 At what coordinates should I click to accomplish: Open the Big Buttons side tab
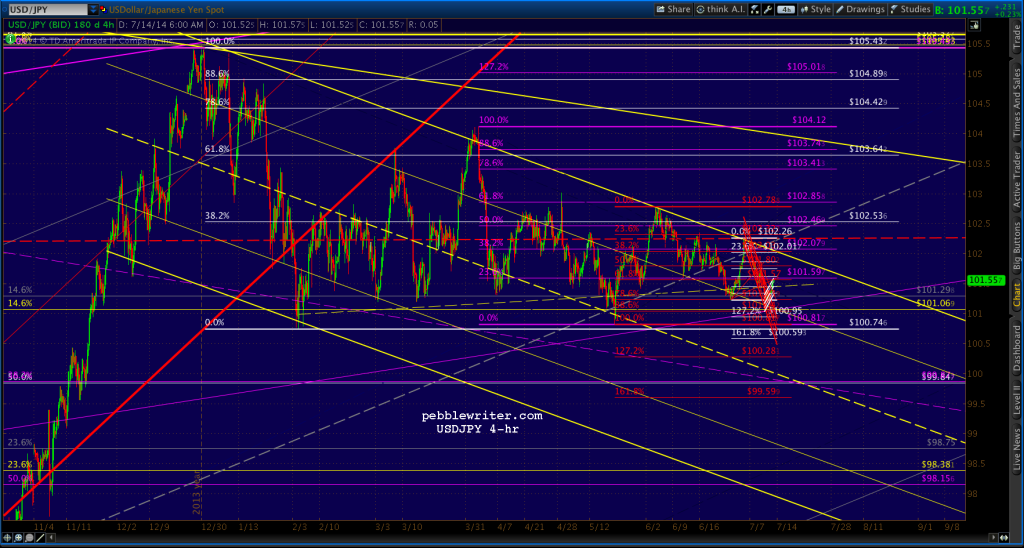[x=1016, y=244]
